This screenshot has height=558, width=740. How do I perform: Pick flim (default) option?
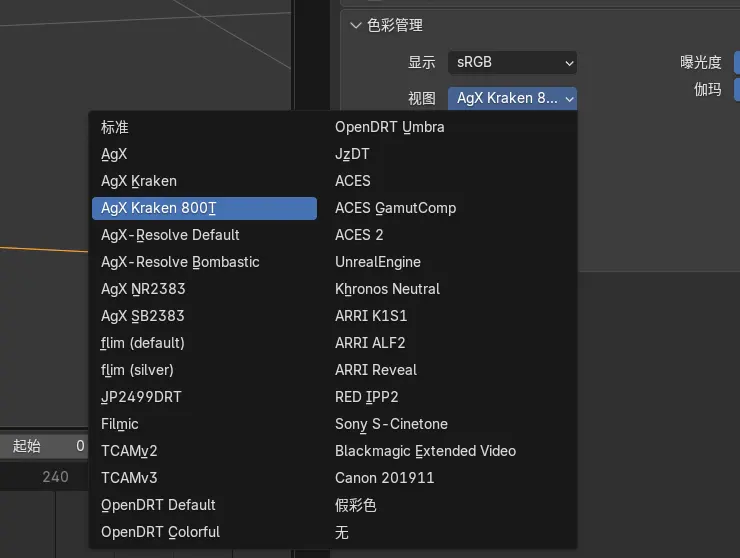[204, 343]
